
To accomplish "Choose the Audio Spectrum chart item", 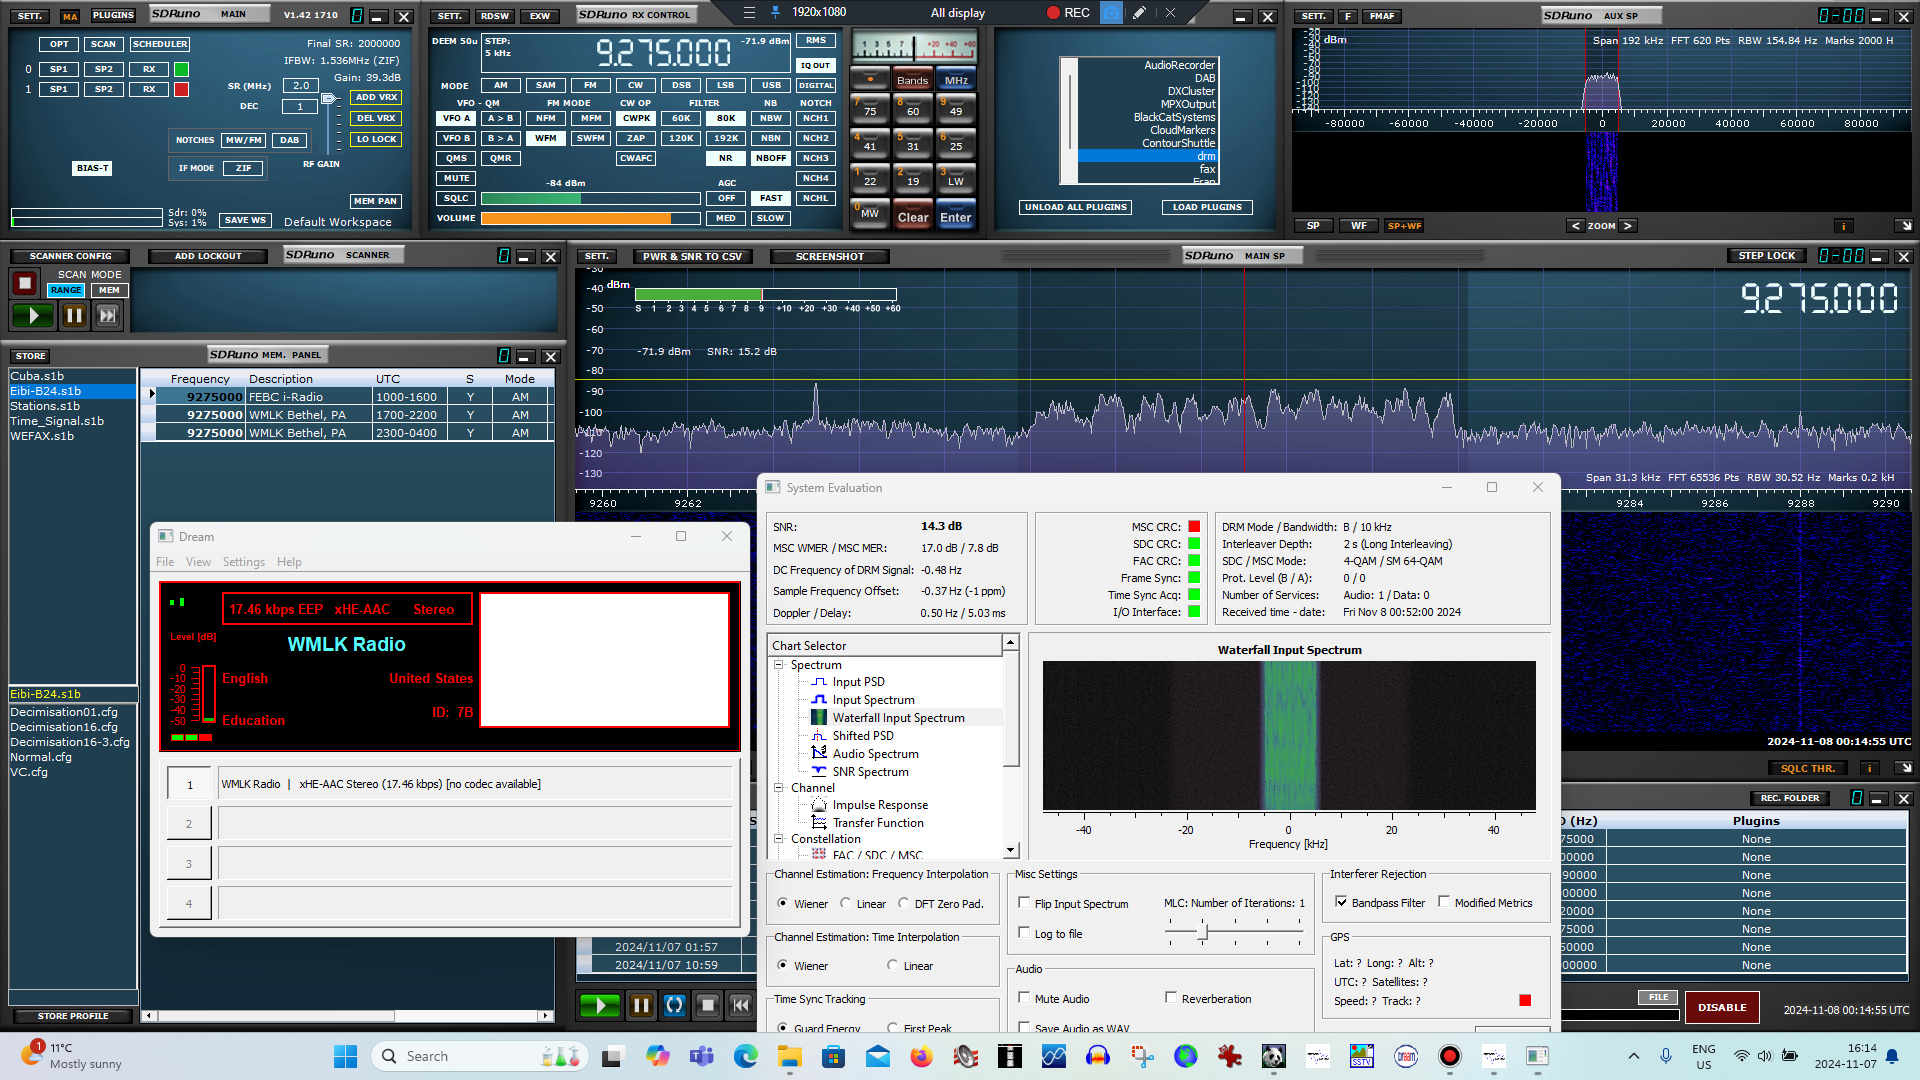I will point(875,754).
